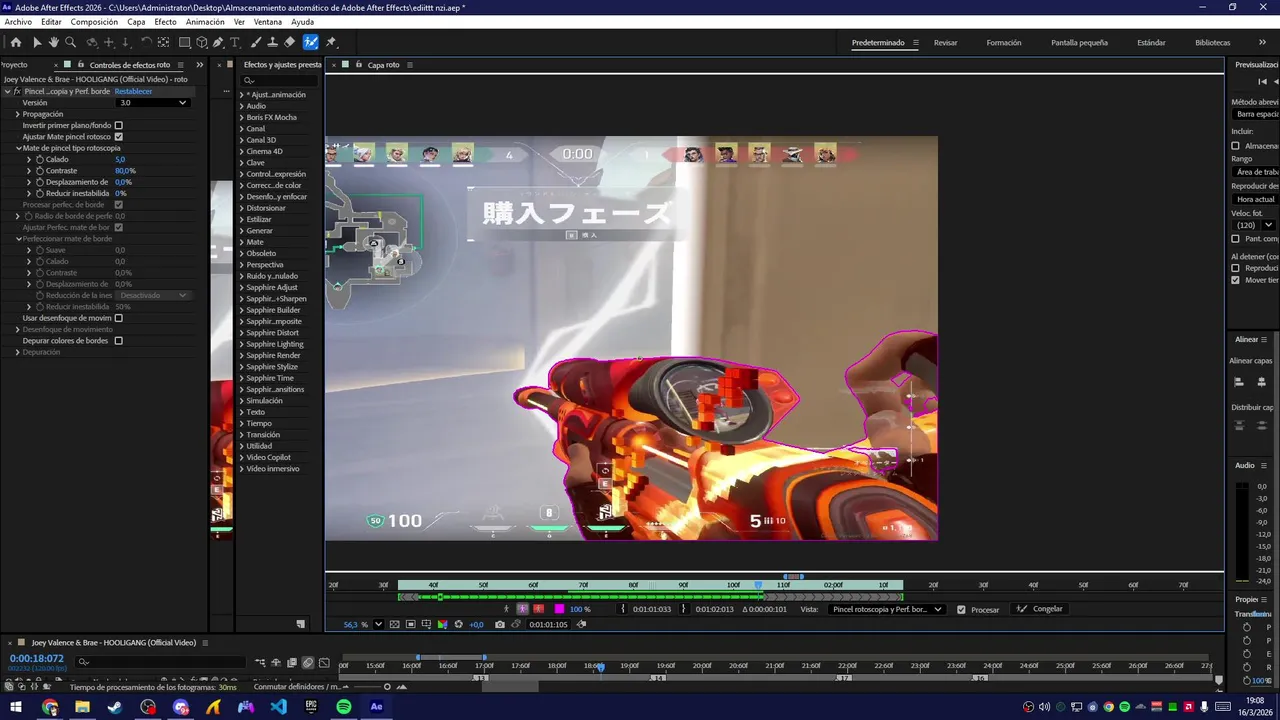Select the 3D cube tool
Viewport: 1280px width, 720px height.
pyautogui.click(x=202, y=42)
